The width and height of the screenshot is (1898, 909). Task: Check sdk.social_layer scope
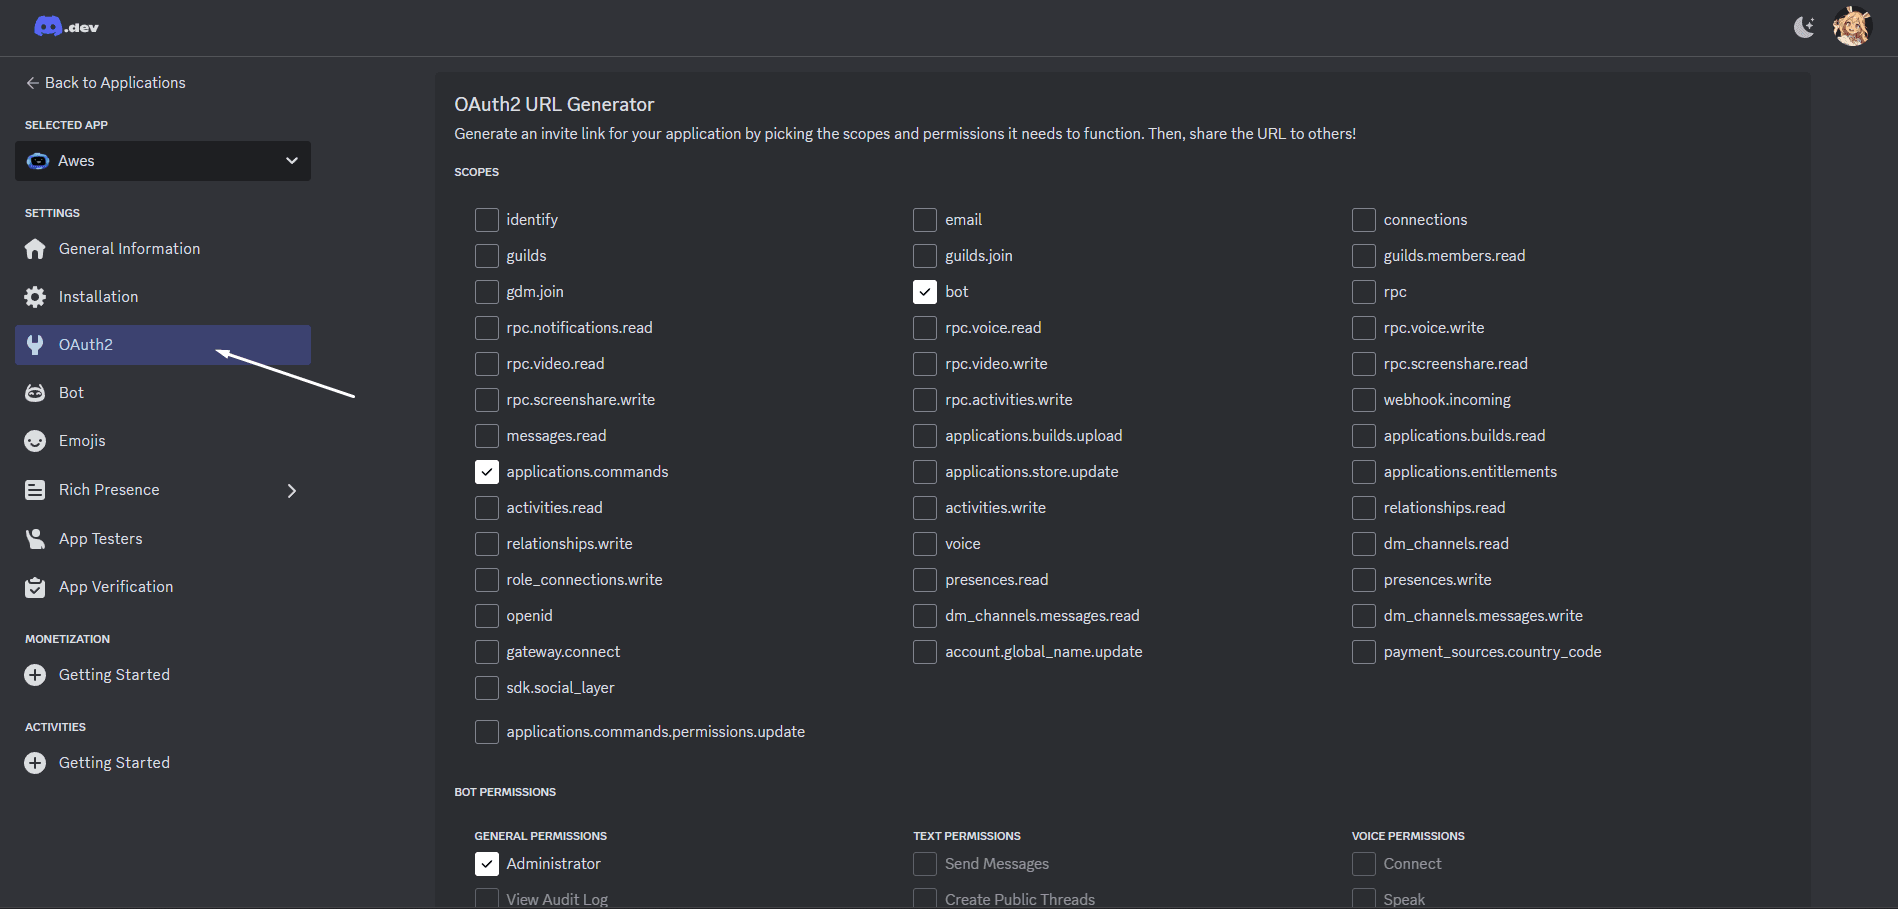point(487,688)
